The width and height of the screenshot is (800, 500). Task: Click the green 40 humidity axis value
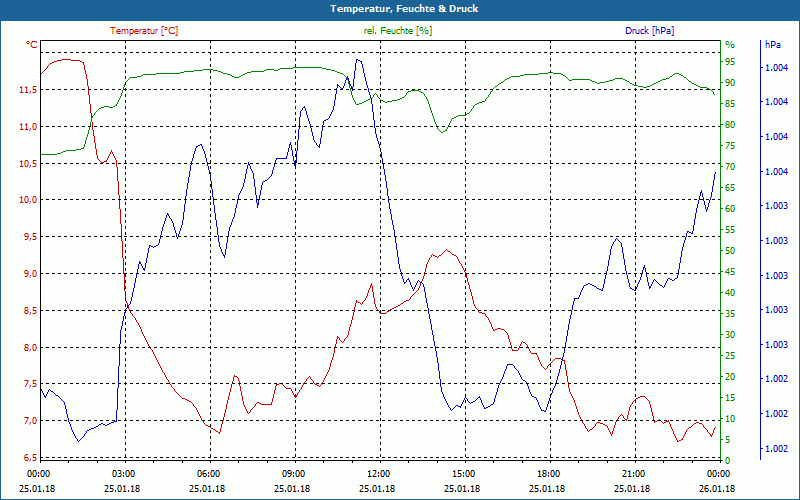click(730, 293)
